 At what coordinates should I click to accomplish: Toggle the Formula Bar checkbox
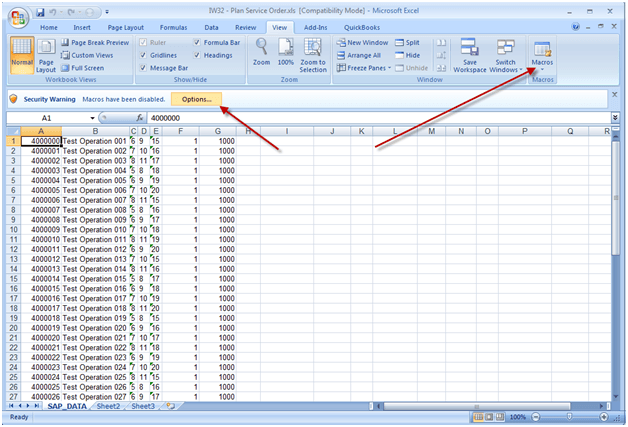coord(197,42)
